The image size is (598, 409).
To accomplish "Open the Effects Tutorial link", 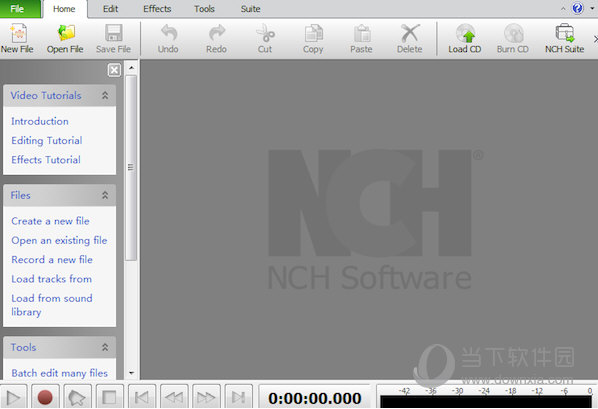I will pyautogui.click(x=46, y=160).
